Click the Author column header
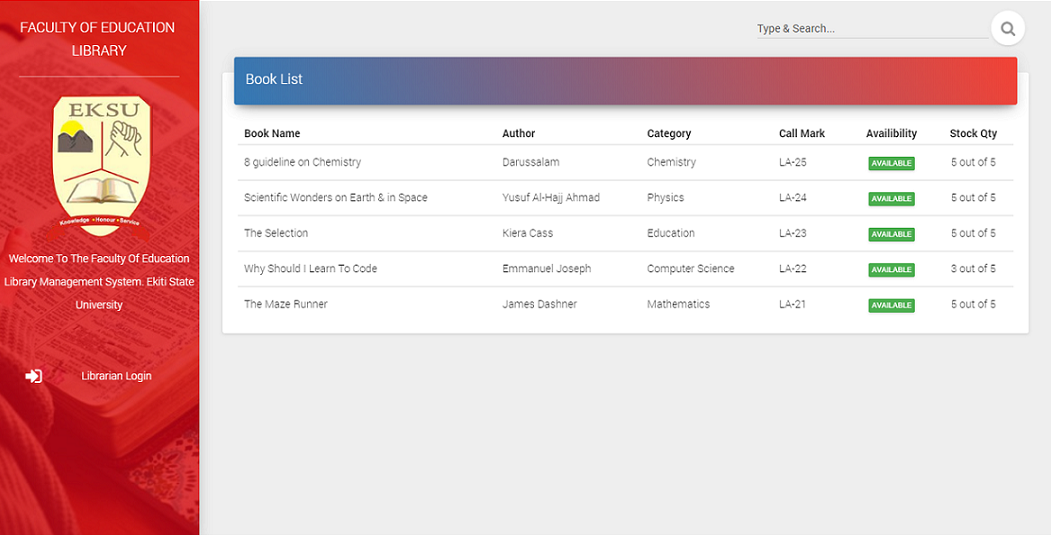Image resolution: width=1051 pixels, height=535 pixels. [519, 133]
